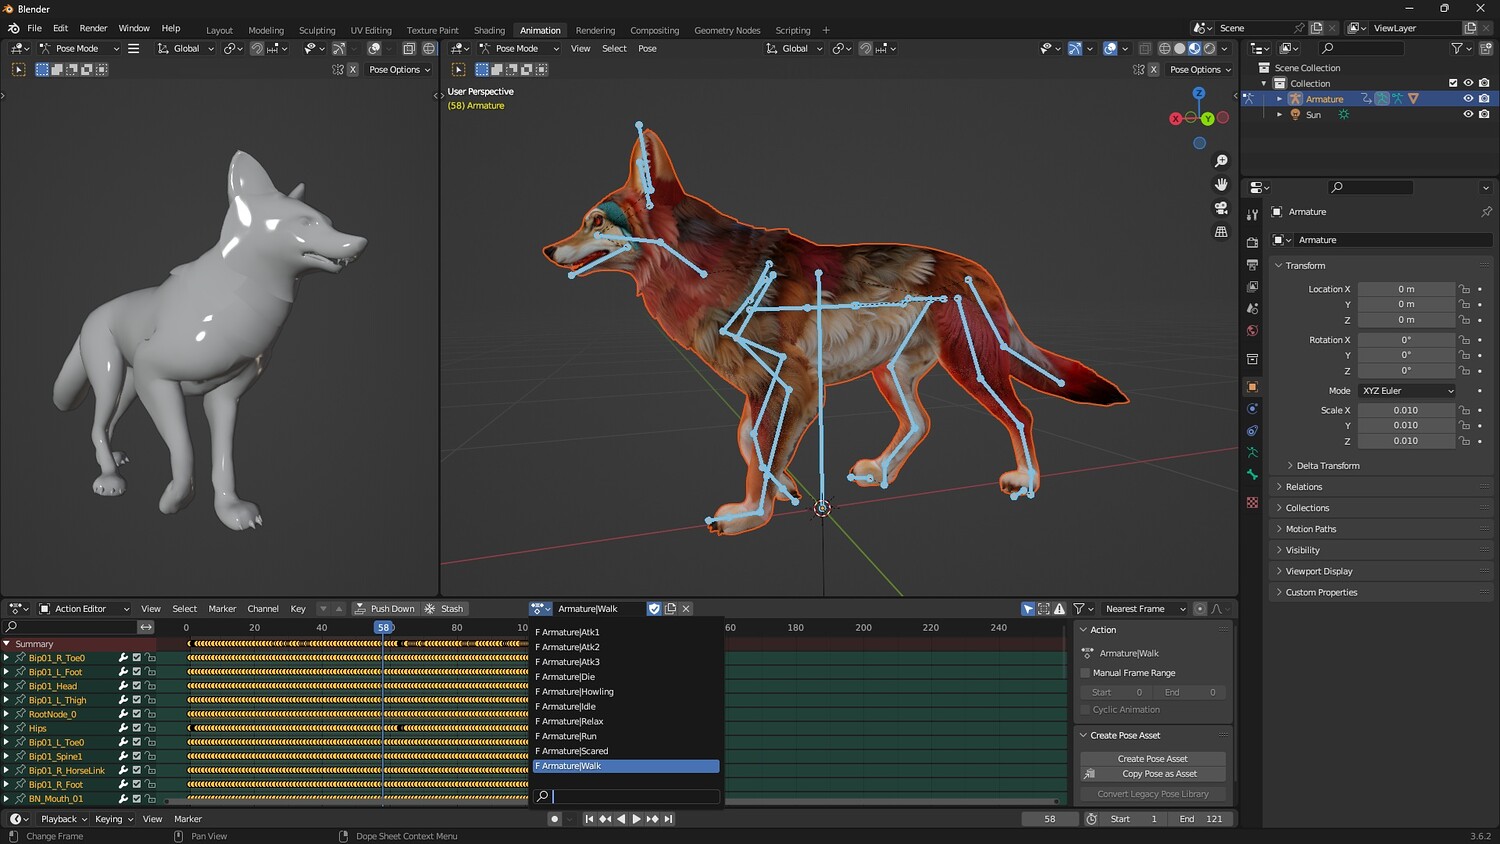Open the Bone properties tab
The image size is (1500, 844).
1252,475
